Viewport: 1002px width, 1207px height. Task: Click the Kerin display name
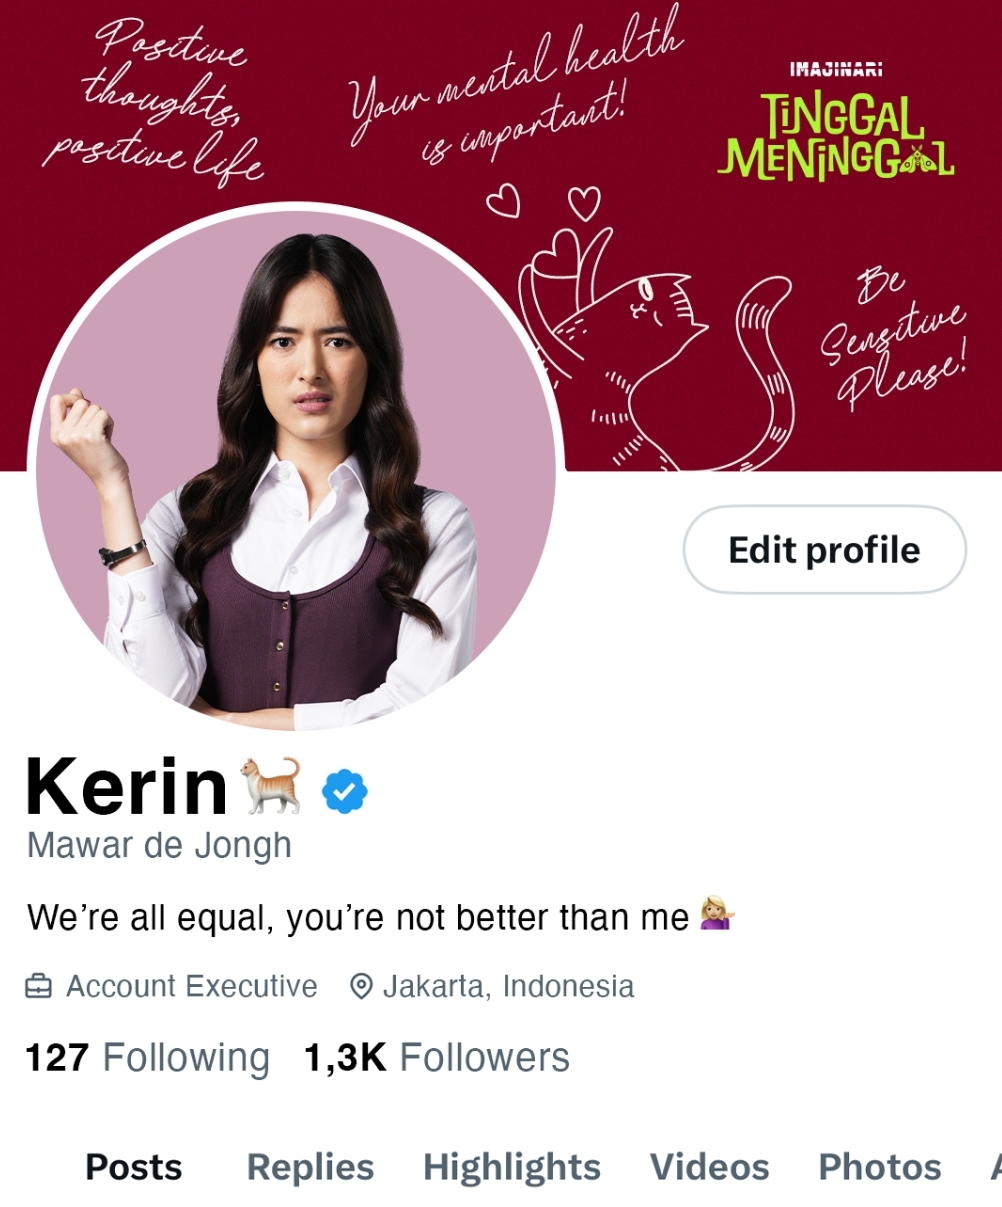pyautogui.click(x=127, y=787)
